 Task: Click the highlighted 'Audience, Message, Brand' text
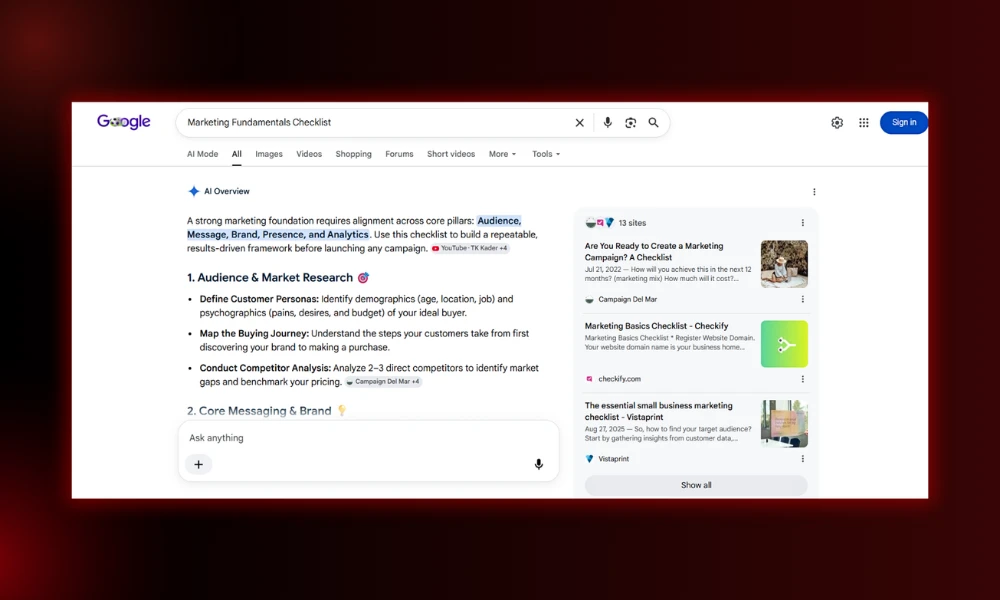coord(354,228)
